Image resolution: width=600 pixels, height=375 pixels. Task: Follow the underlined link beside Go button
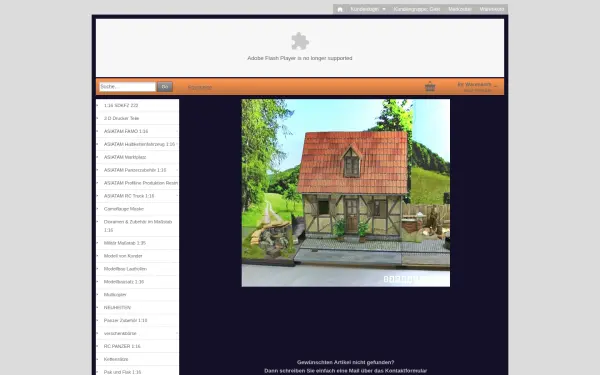(200, 87)
